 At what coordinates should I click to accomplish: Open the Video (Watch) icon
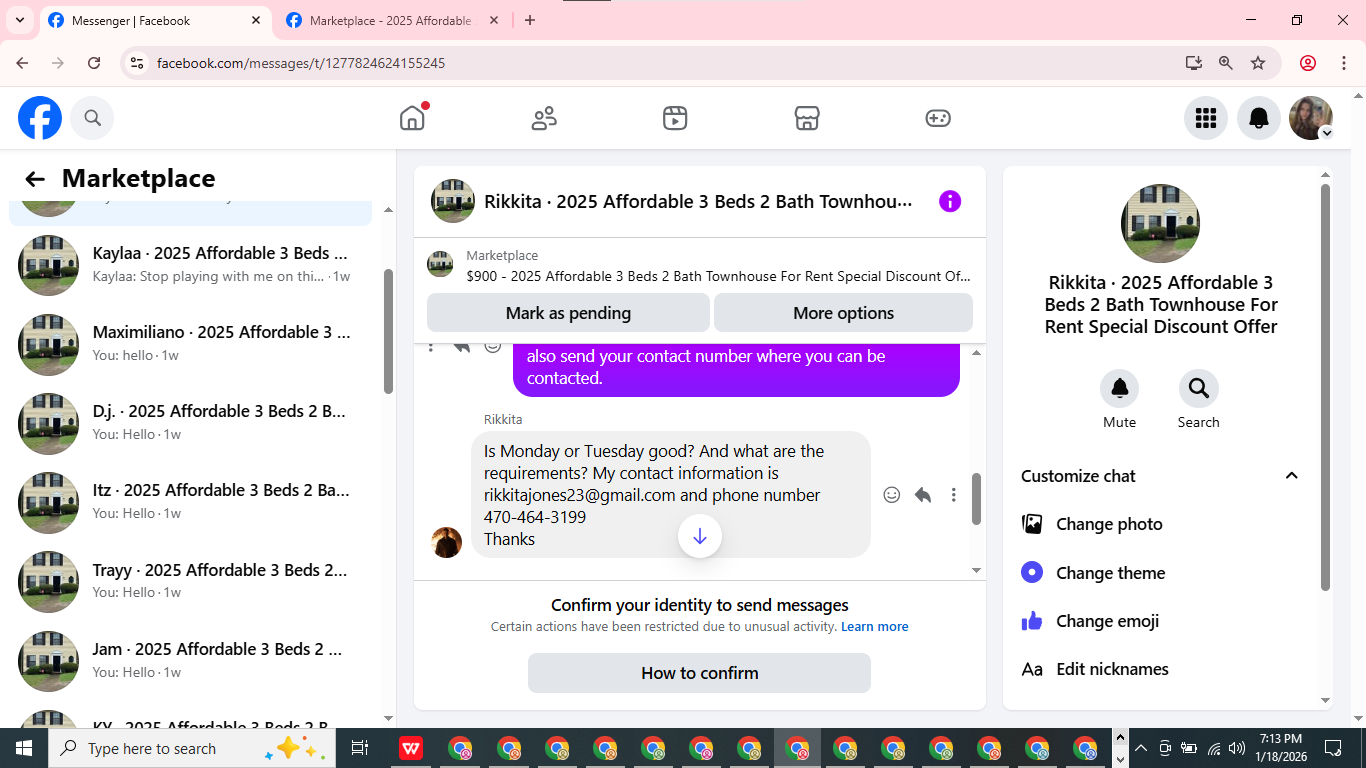(675, 118)
